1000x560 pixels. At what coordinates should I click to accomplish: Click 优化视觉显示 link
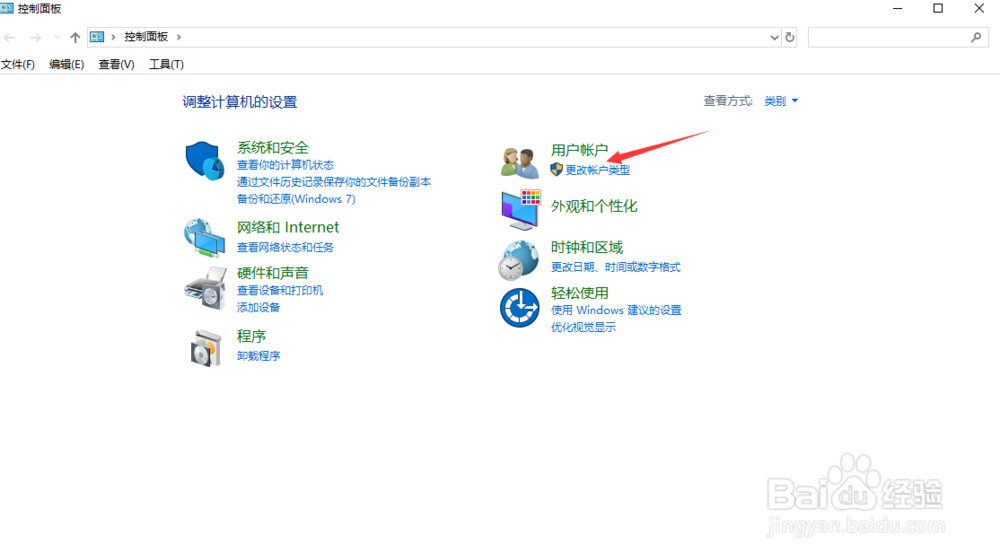coord(584,327)
